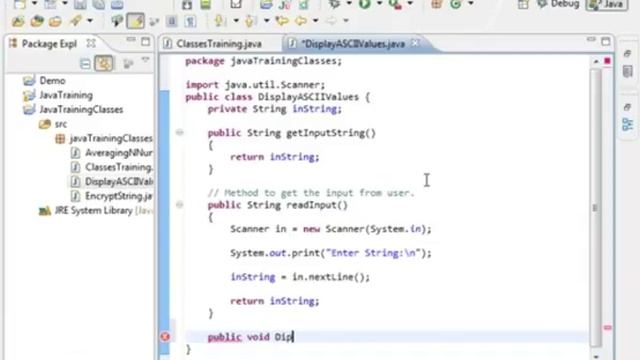
Task: Click the editor scrollbar up arrow
Action: [x=596, y=61]
